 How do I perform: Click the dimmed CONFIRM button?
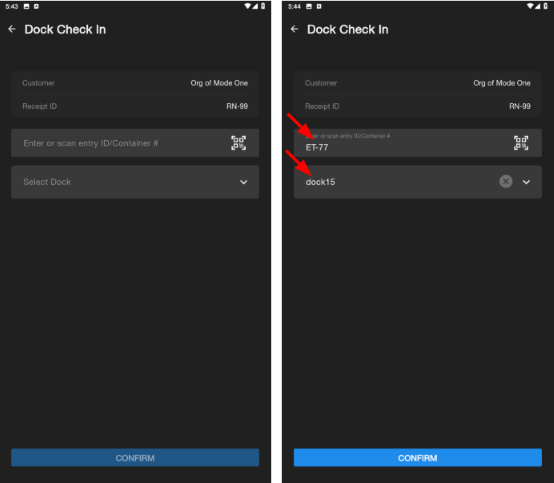click(135, 458)
